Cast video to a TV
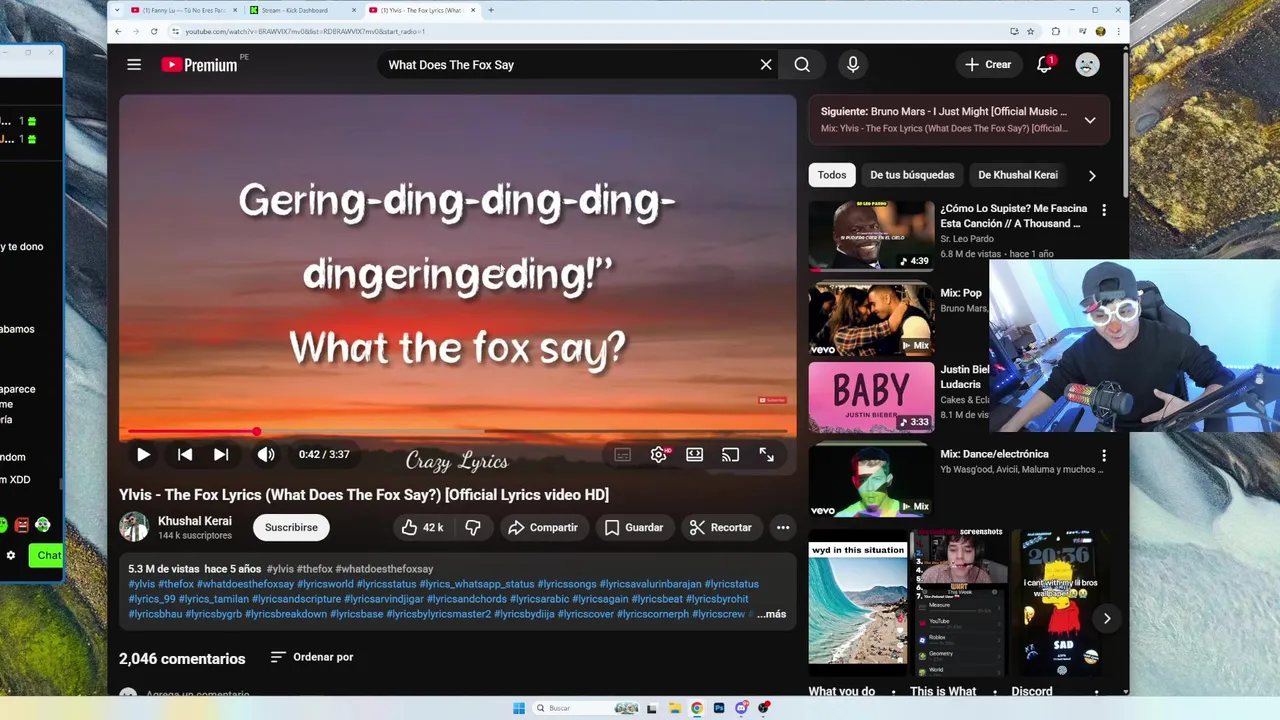 [x=731, y=455]
